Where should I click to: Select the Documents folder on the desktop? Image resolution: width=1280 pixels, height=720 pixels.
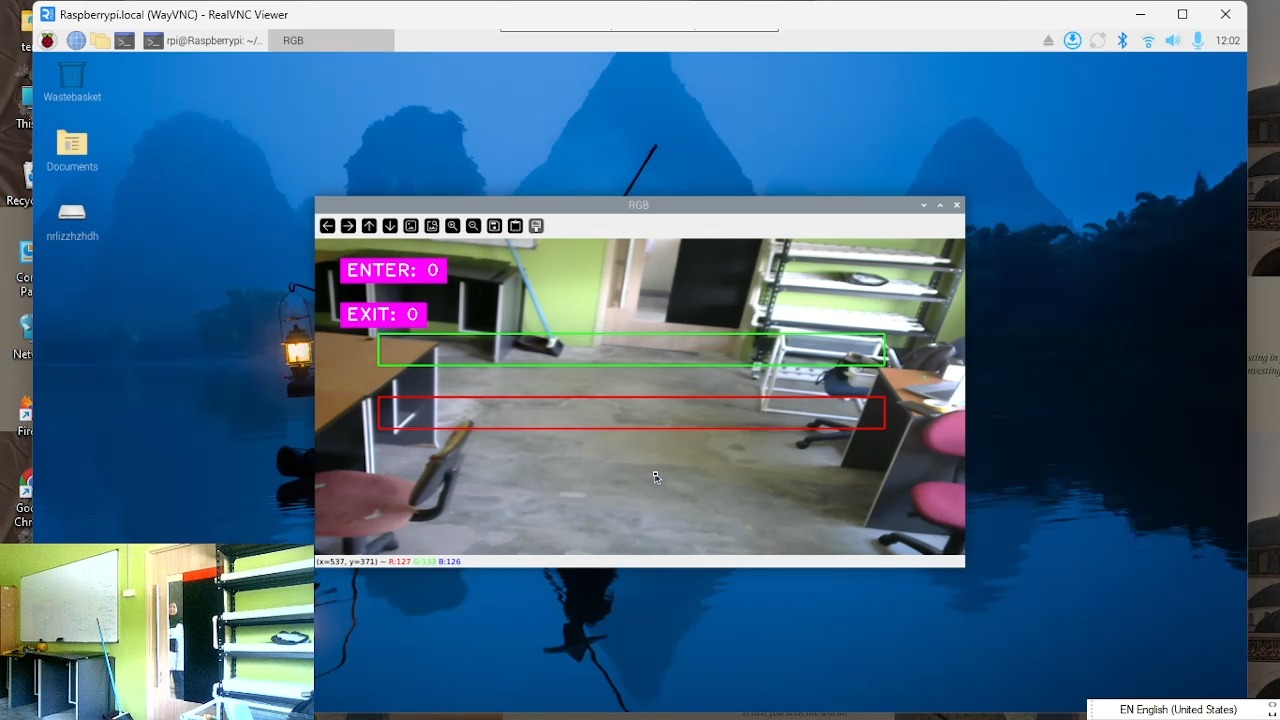click(72, 151)
